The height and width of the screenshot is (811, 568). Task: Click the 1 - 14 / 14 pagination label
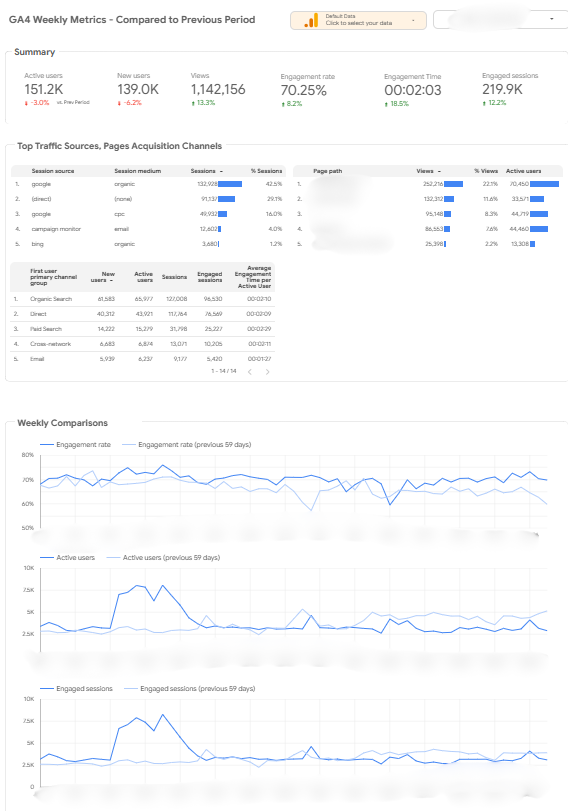tap(223, 371)
